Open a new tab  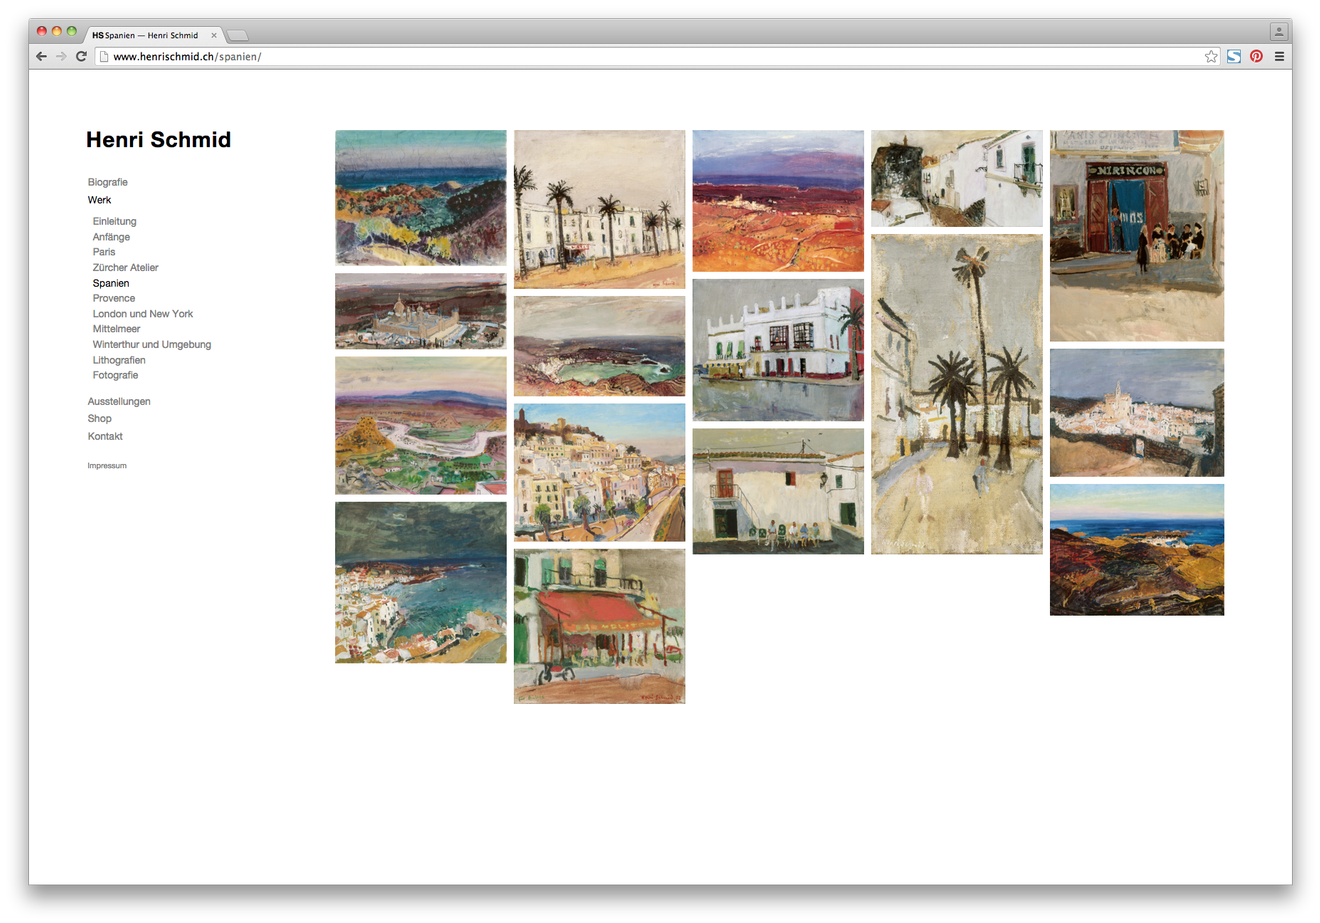237,35
